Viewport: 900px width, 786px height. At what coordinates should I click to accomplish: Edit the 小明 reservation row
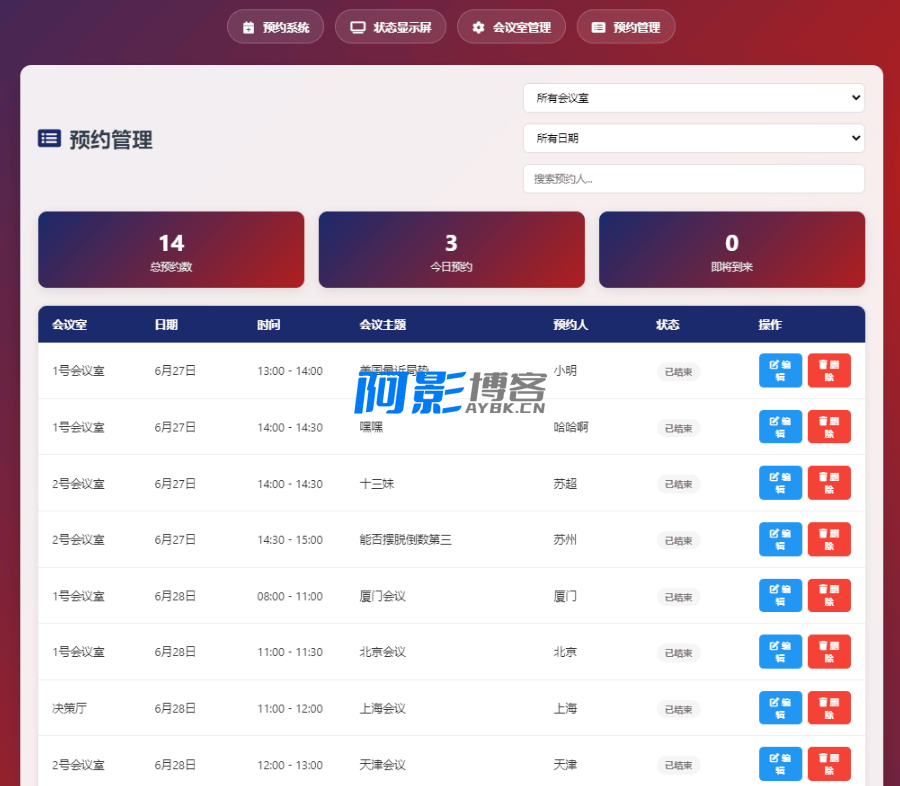pyautogui.click(x=780, y=371)
